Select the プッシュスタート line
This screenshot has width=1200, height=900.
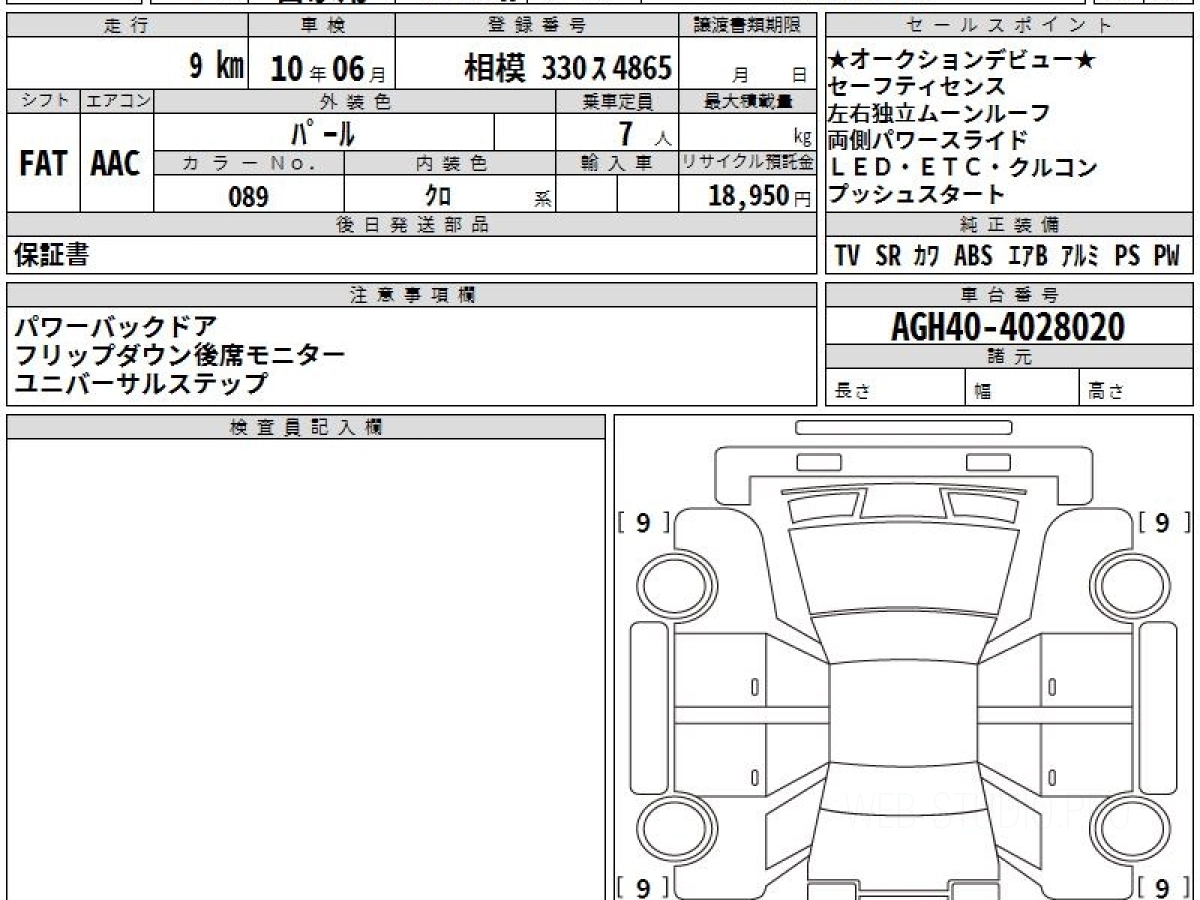[915, 194]
